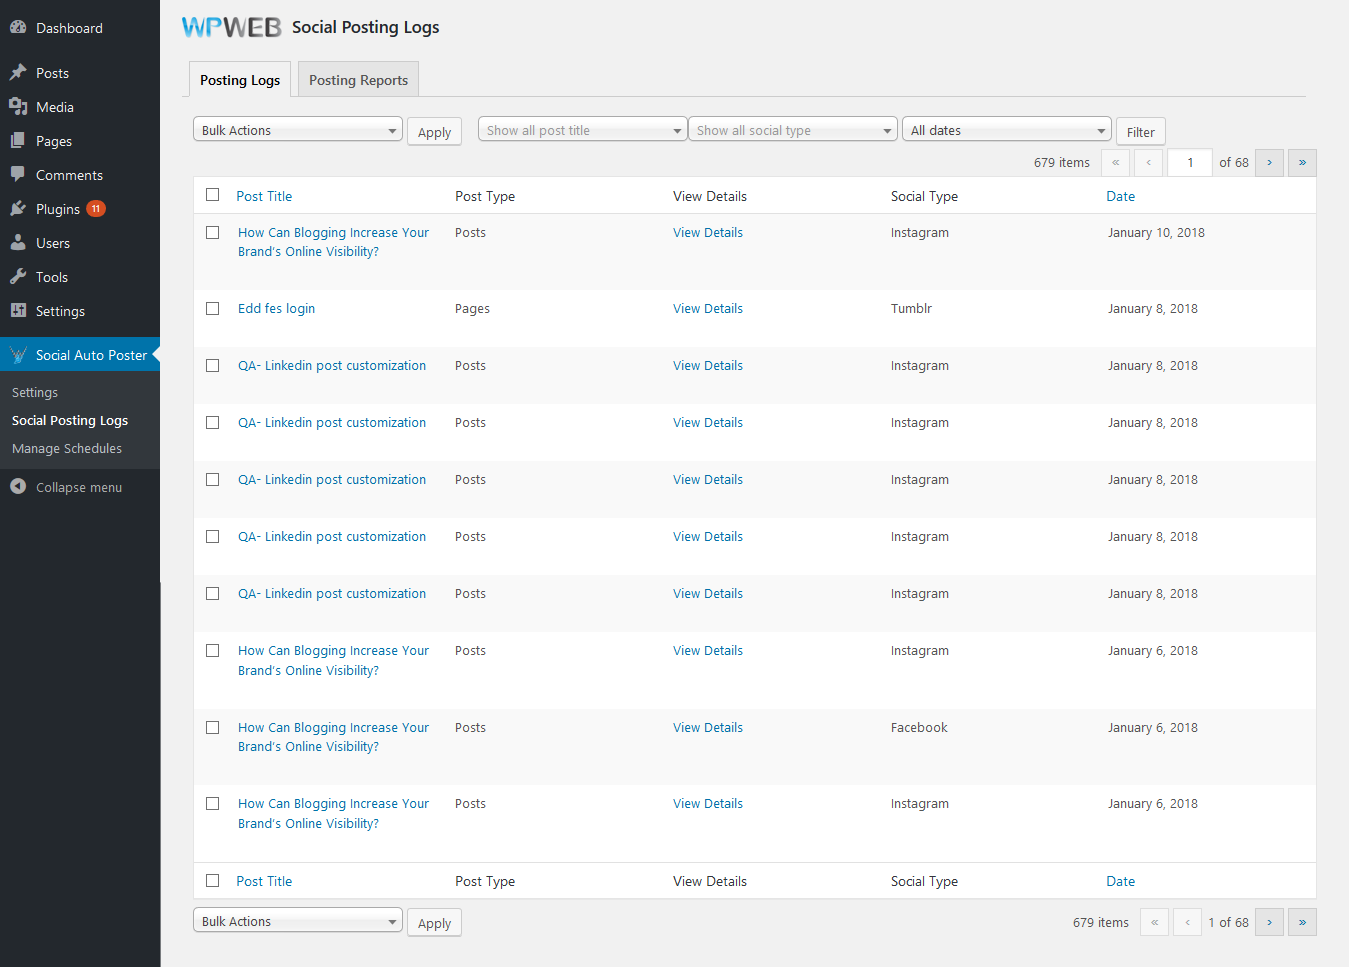Go to next page using top pagination arrow
Image resolution: width=1349 pixels, height=967 pixels.
[1269, 162]
